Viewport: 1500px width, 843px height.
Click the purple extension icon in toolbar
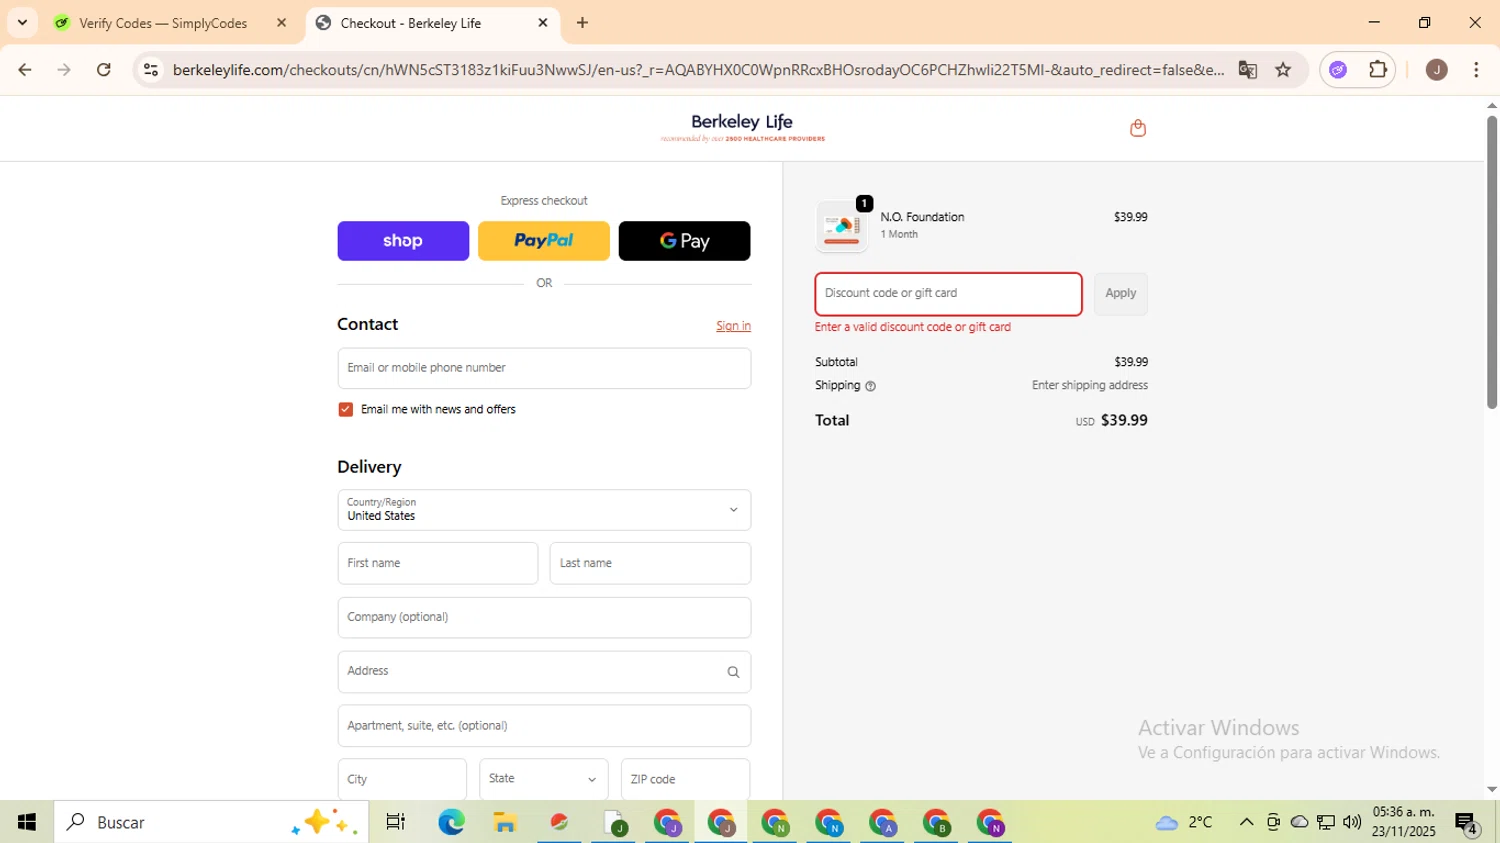(x=1338, y=70)
